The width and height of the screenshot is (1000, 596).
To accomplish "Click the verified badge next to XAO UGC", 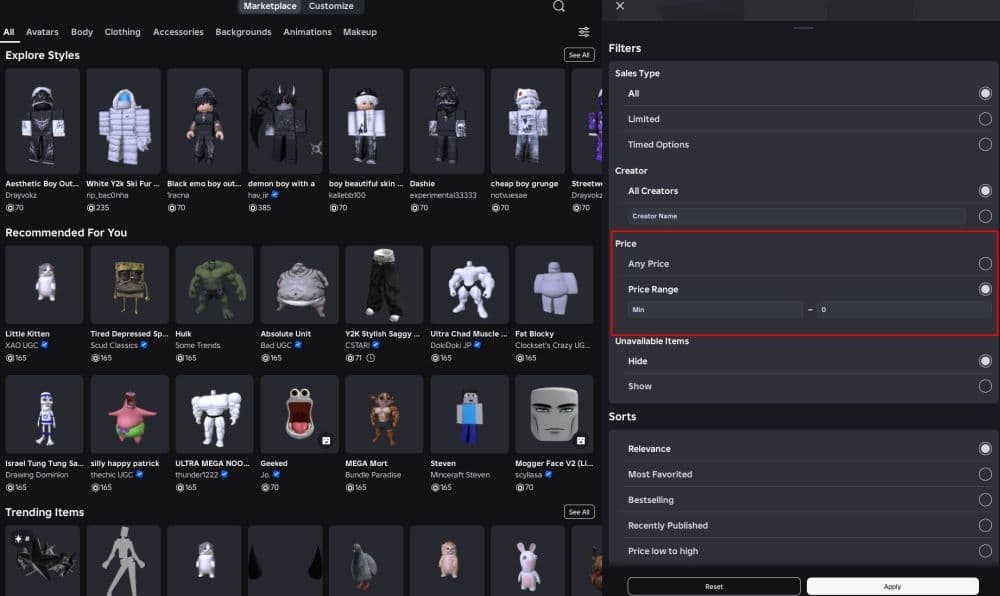I will [x=45, y=345].
